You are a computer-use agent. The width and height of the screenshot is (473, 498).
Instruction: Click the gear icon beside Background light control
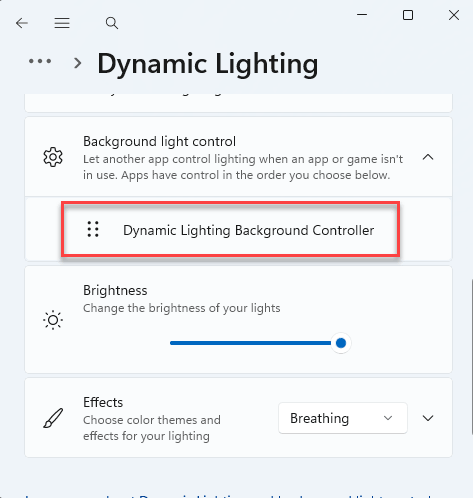point(53,157)
